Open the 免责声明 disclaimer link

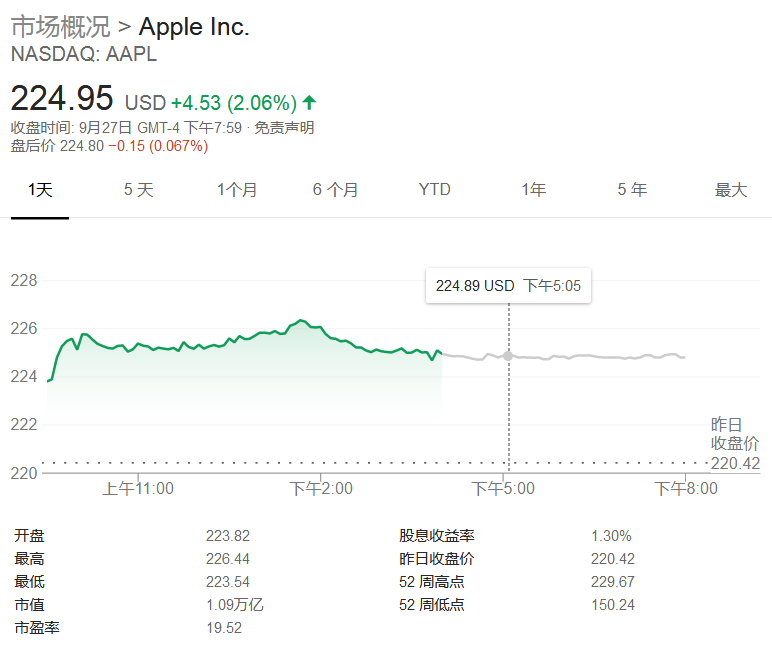284,127
